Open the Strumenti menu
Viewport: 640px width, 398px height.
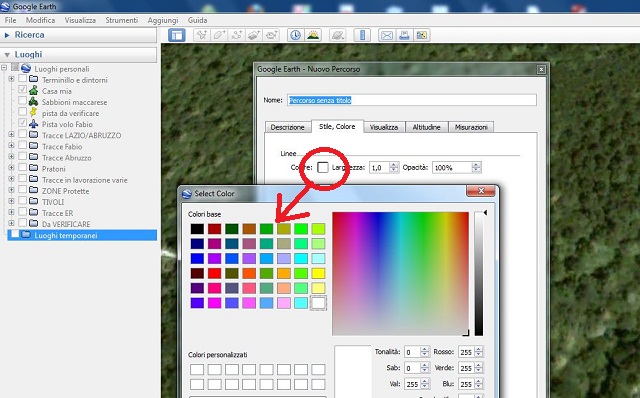tap(122, 20)
